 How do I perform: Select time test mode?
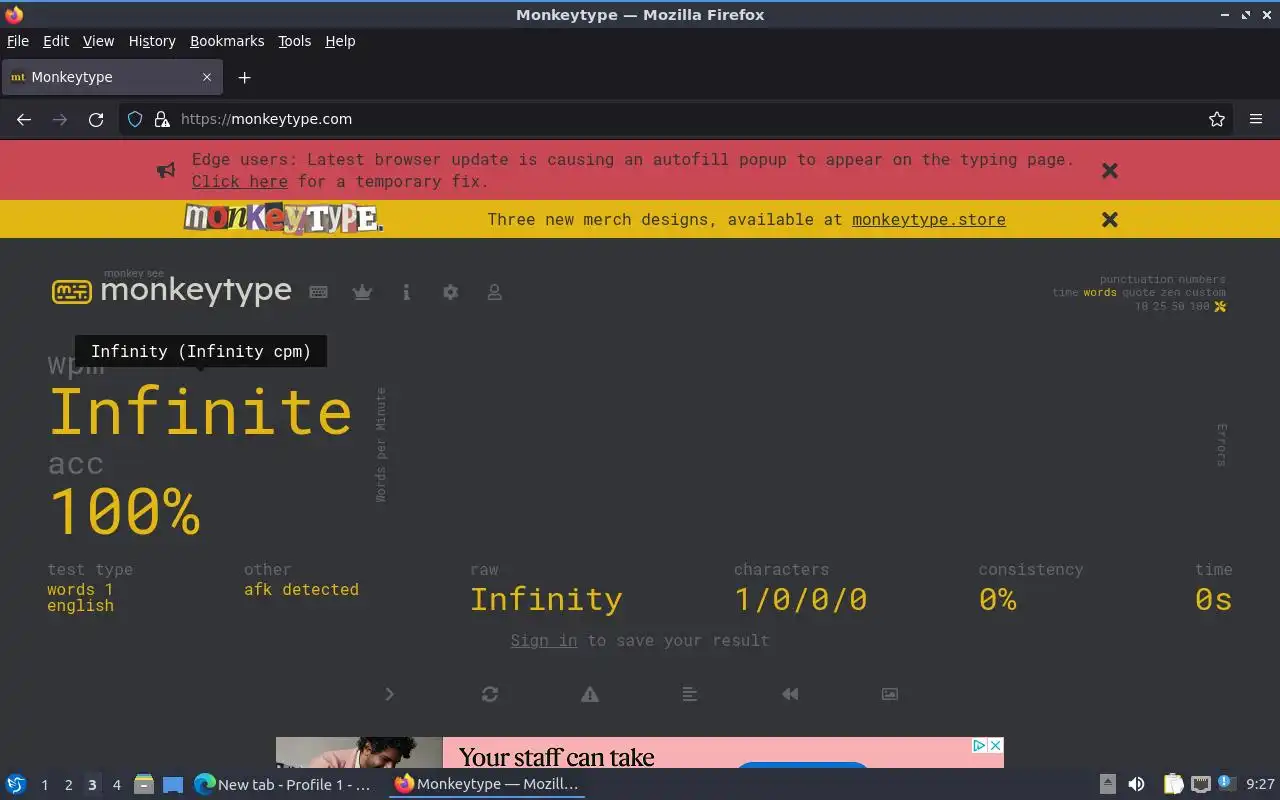tap(1065, 293)
